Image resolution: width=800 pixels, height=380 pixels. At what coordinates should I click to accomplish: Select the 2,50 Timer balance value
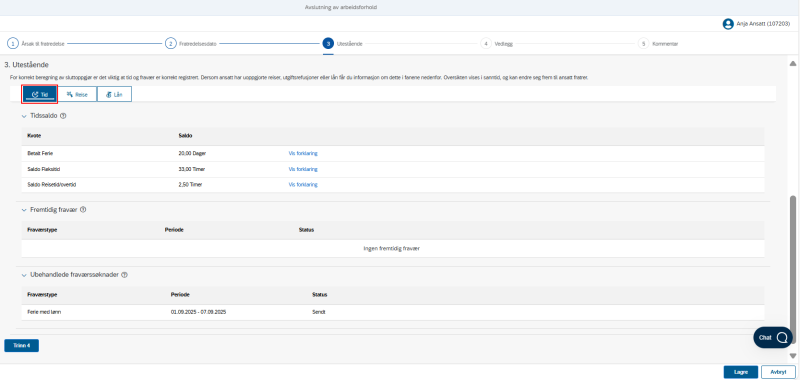coord(191,185)
